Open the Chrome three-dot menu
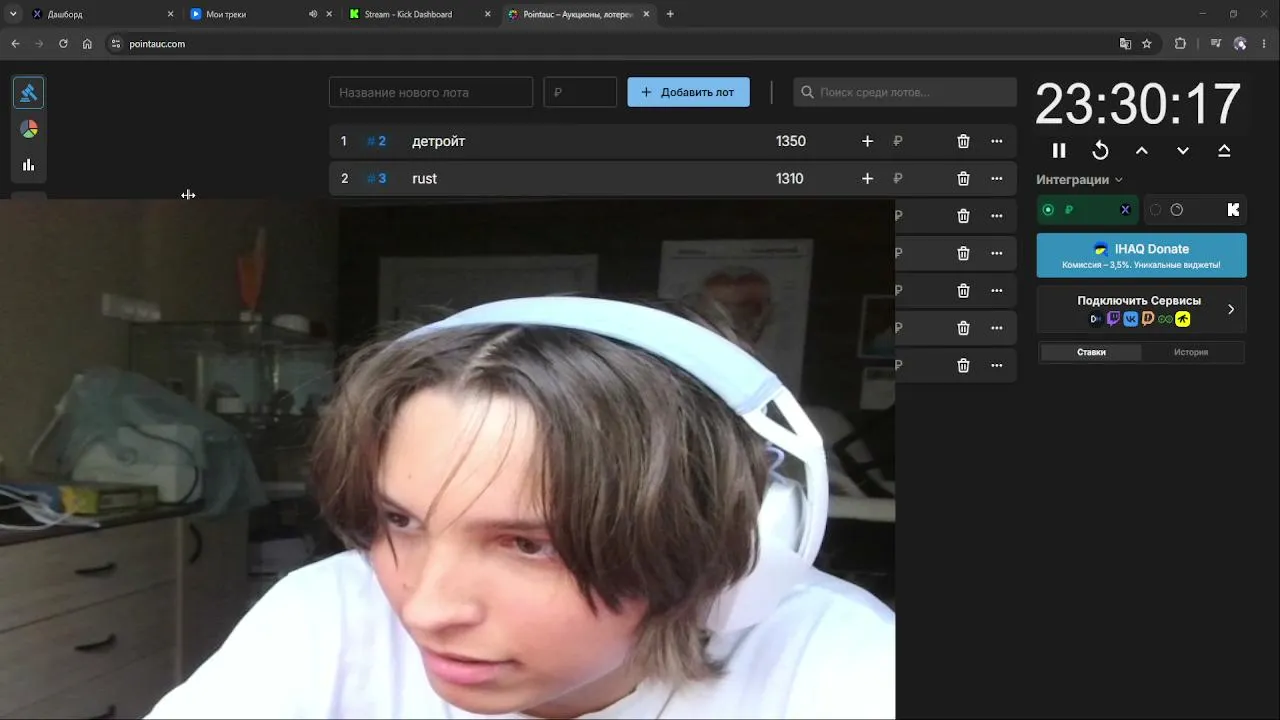The image size is (1280, 720). (1265, 44)
